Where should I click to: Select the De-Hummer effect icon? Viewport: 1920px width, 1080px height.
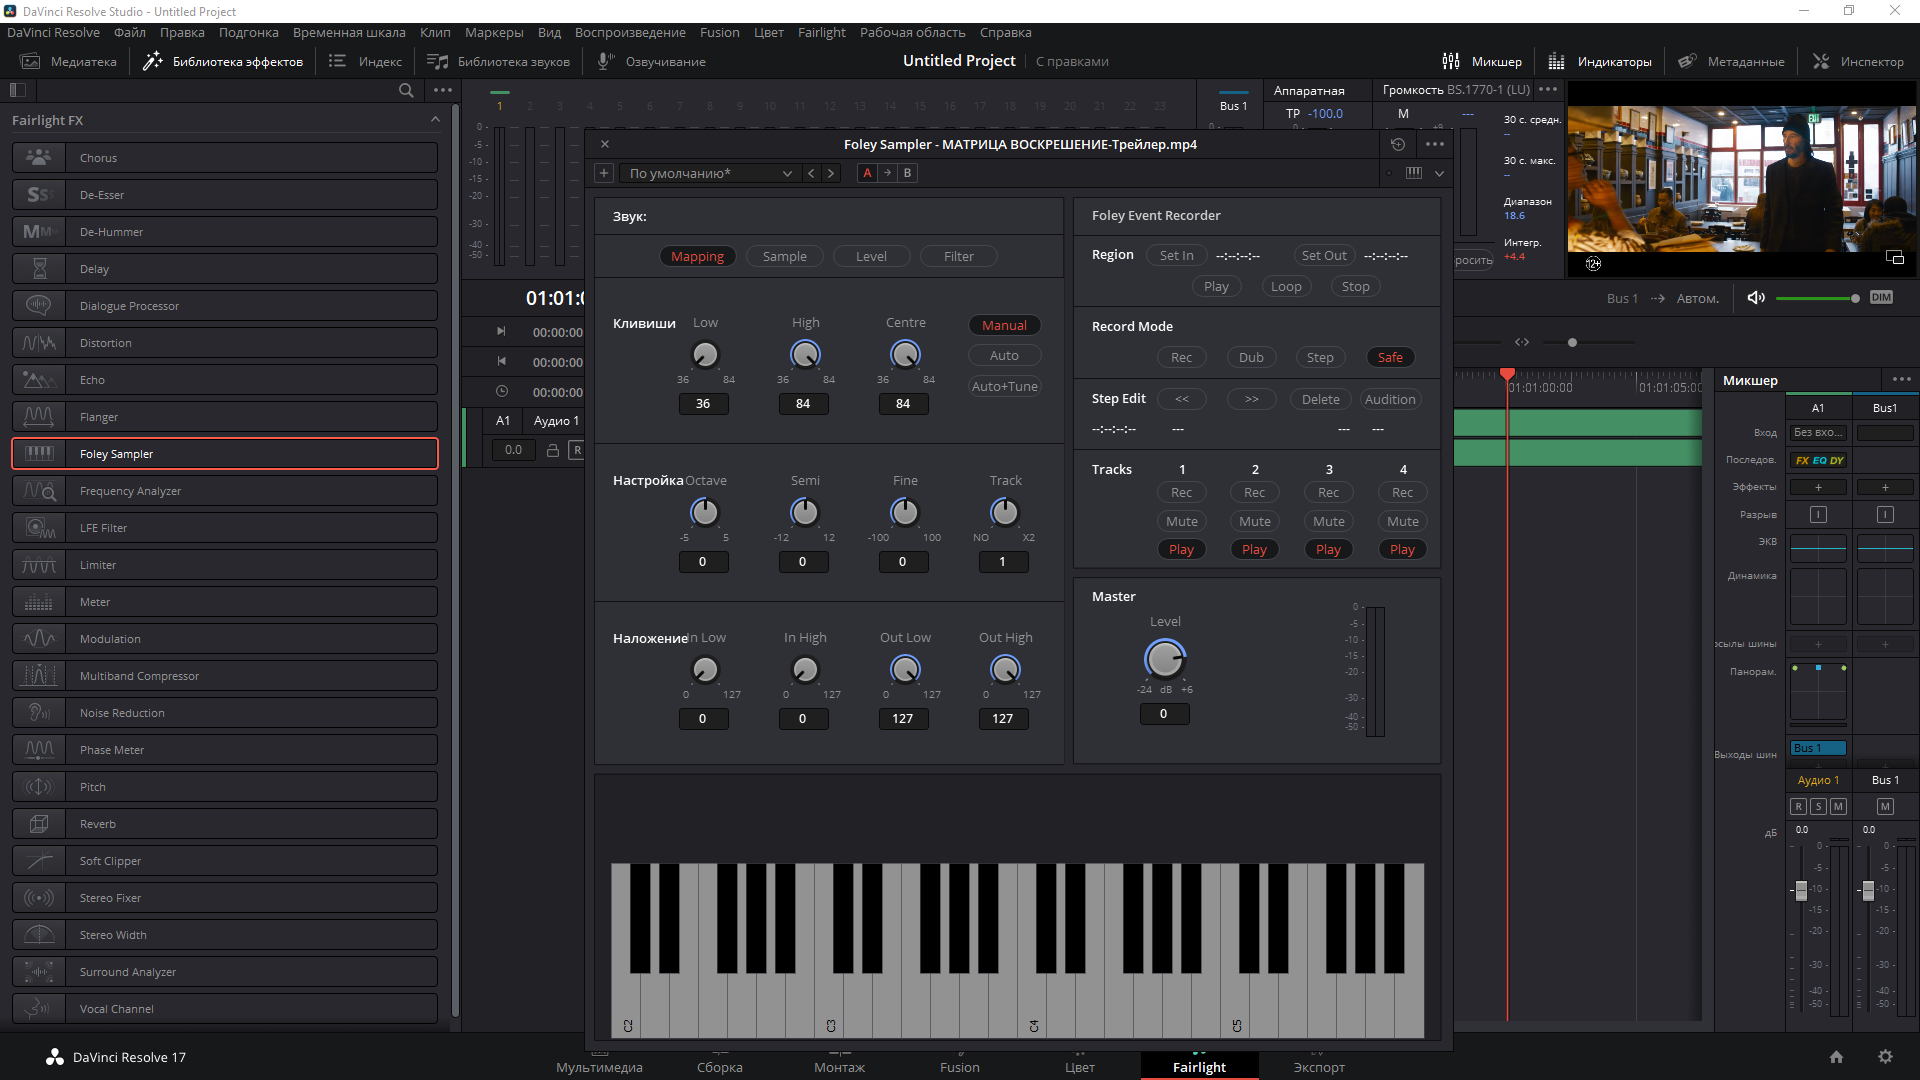pyautogui.click(x=39, y=232)
